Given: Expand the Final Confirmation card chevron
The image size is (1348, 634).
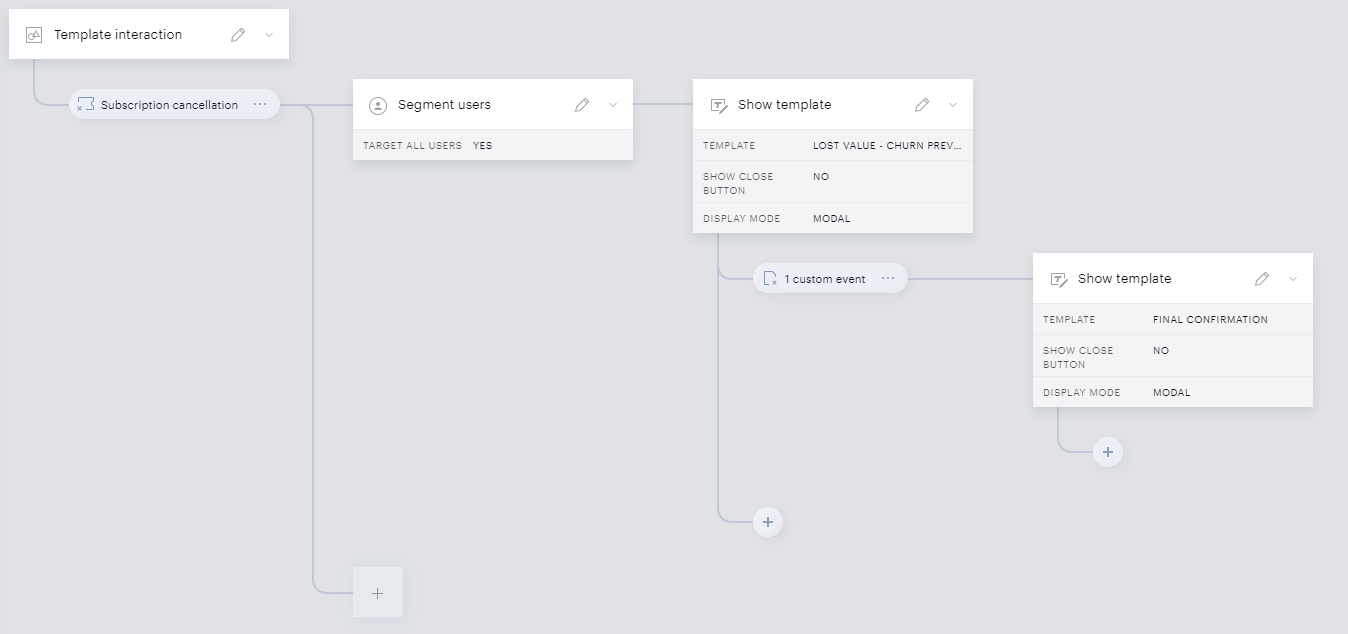Looking at the screenshot, I should point(1293,279).
